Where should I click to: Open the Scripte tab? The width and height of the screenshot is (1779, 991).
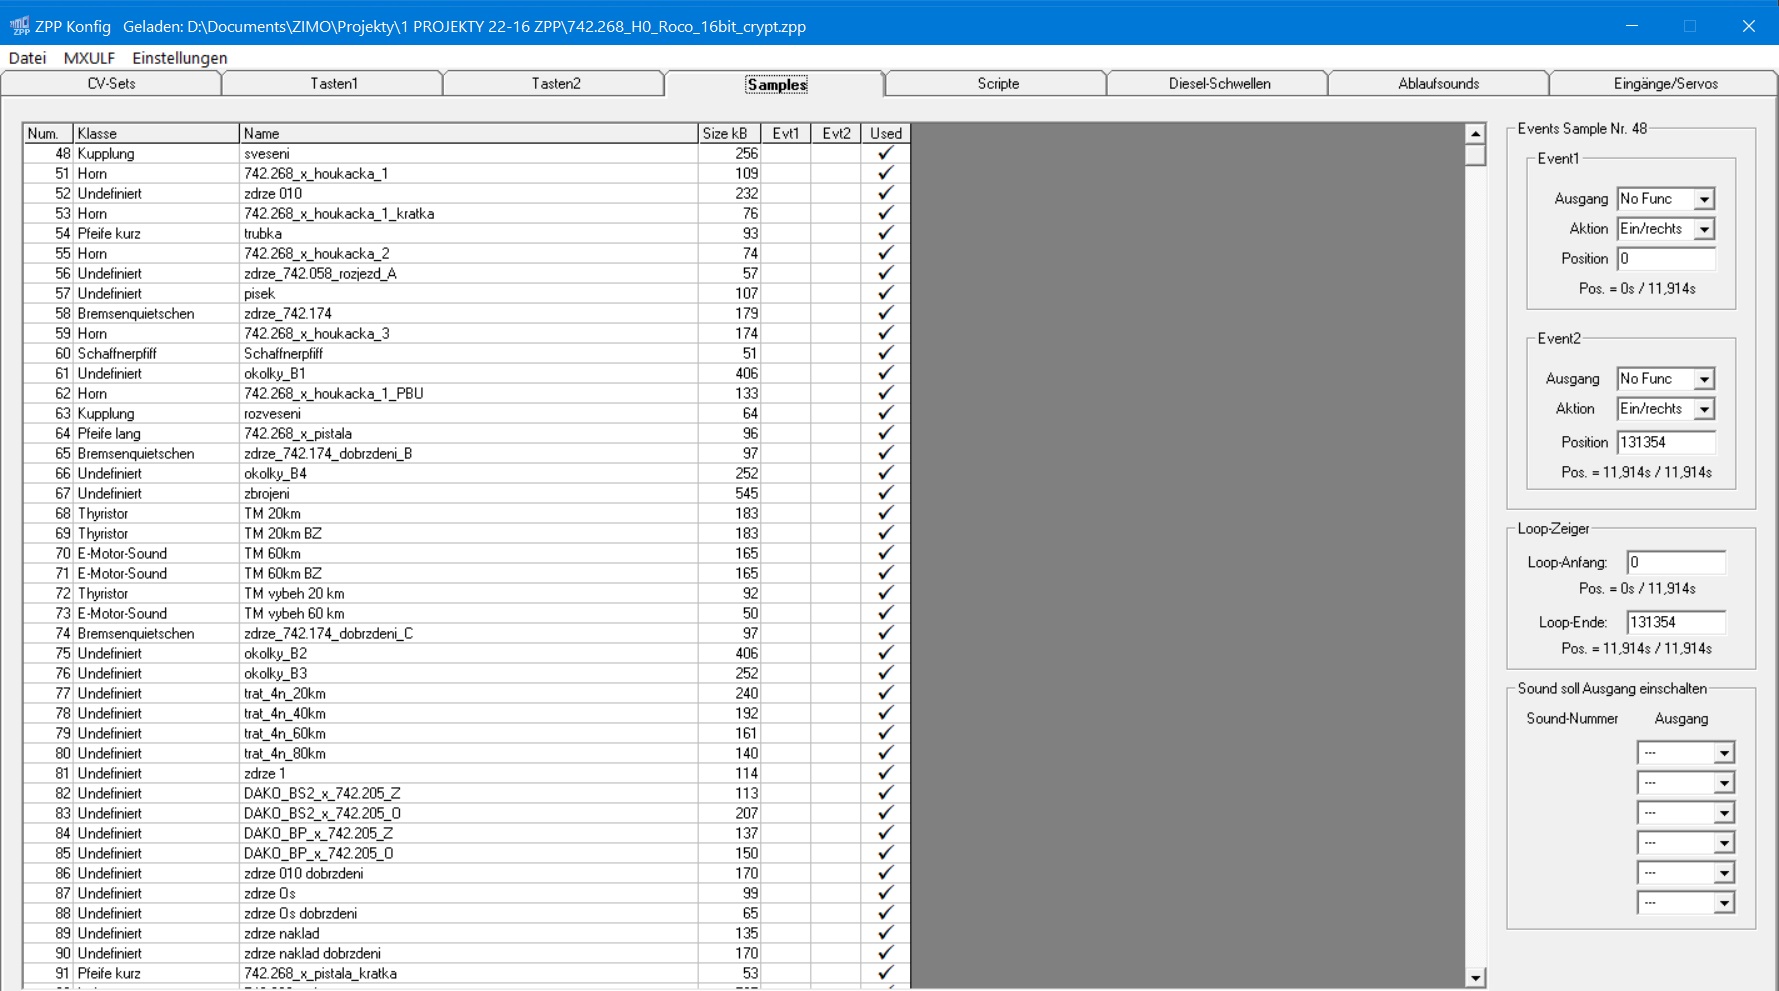[x=997, y=84]
